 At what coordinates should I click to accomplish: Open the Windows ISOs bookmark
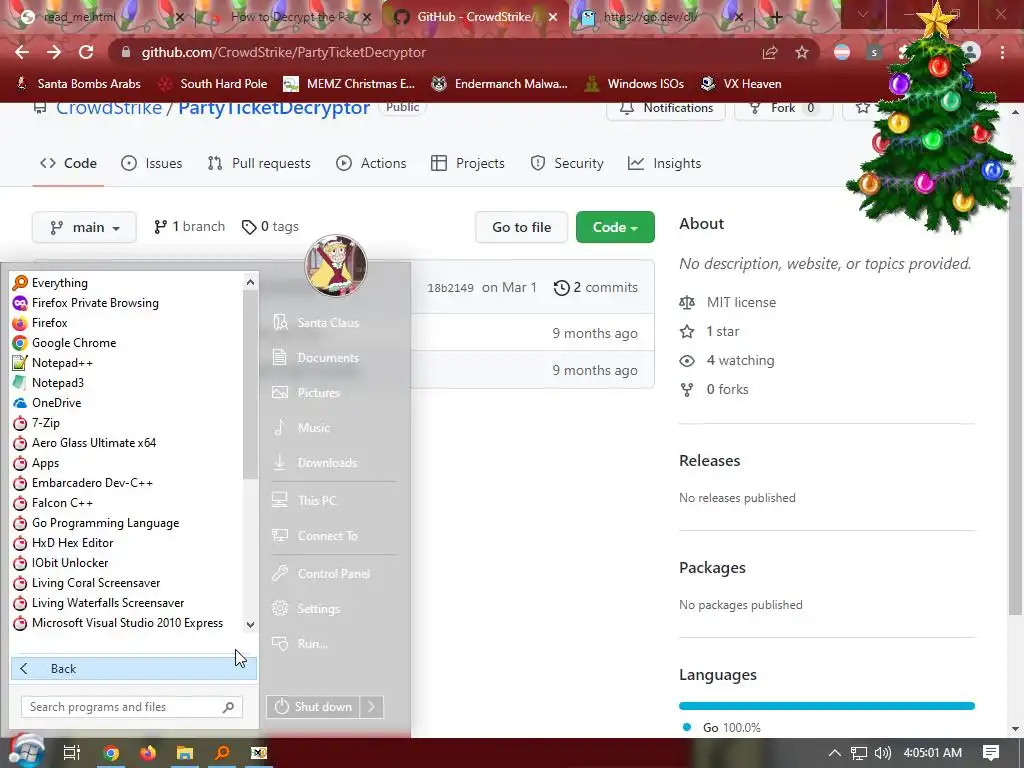[x=634, y=84]
